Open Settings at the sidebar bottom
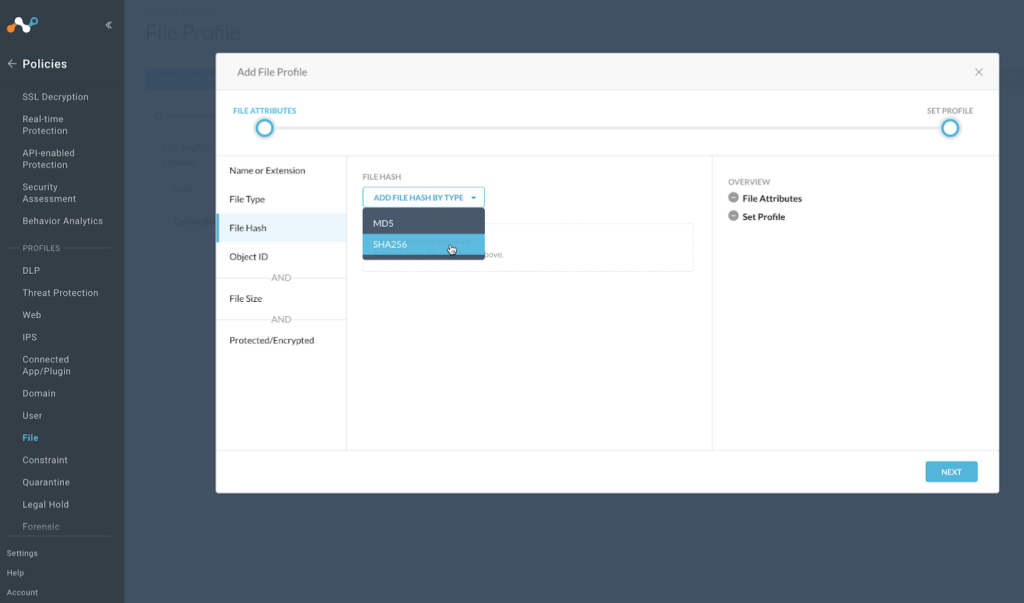 [22, 553]
